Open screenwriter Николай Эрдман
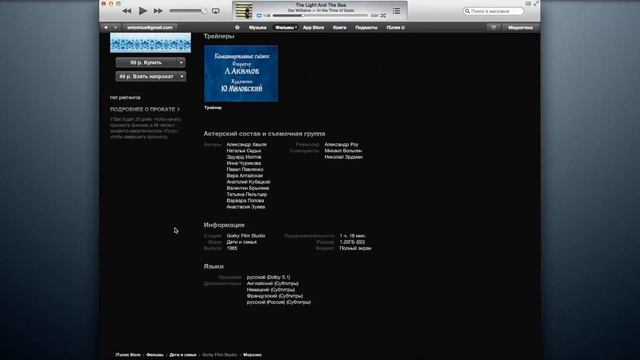 pos(343,157)
